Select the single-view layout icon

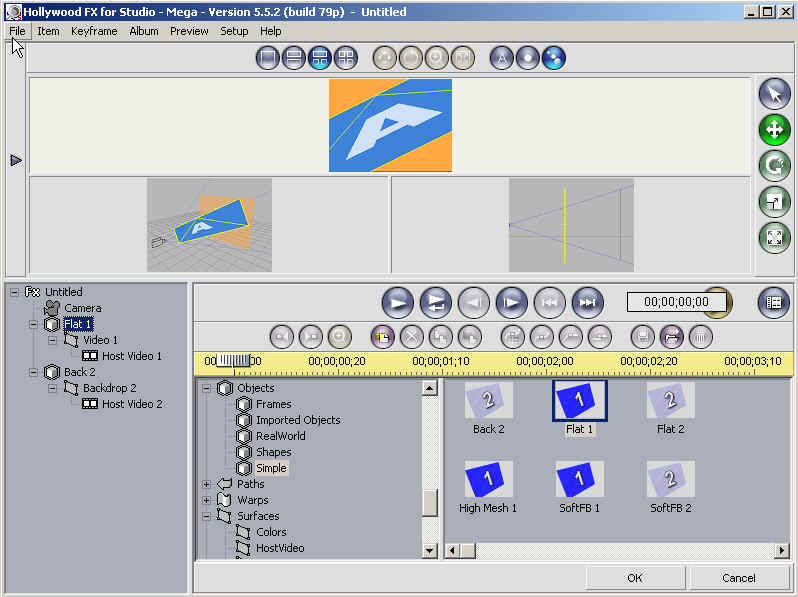coord(268,58)
